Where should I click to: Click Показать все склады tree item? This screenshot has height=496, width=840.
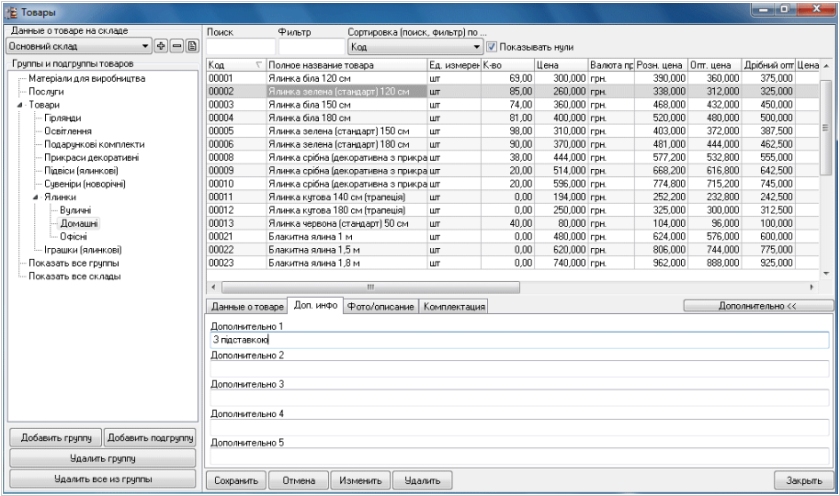click(x=74, y=276)
